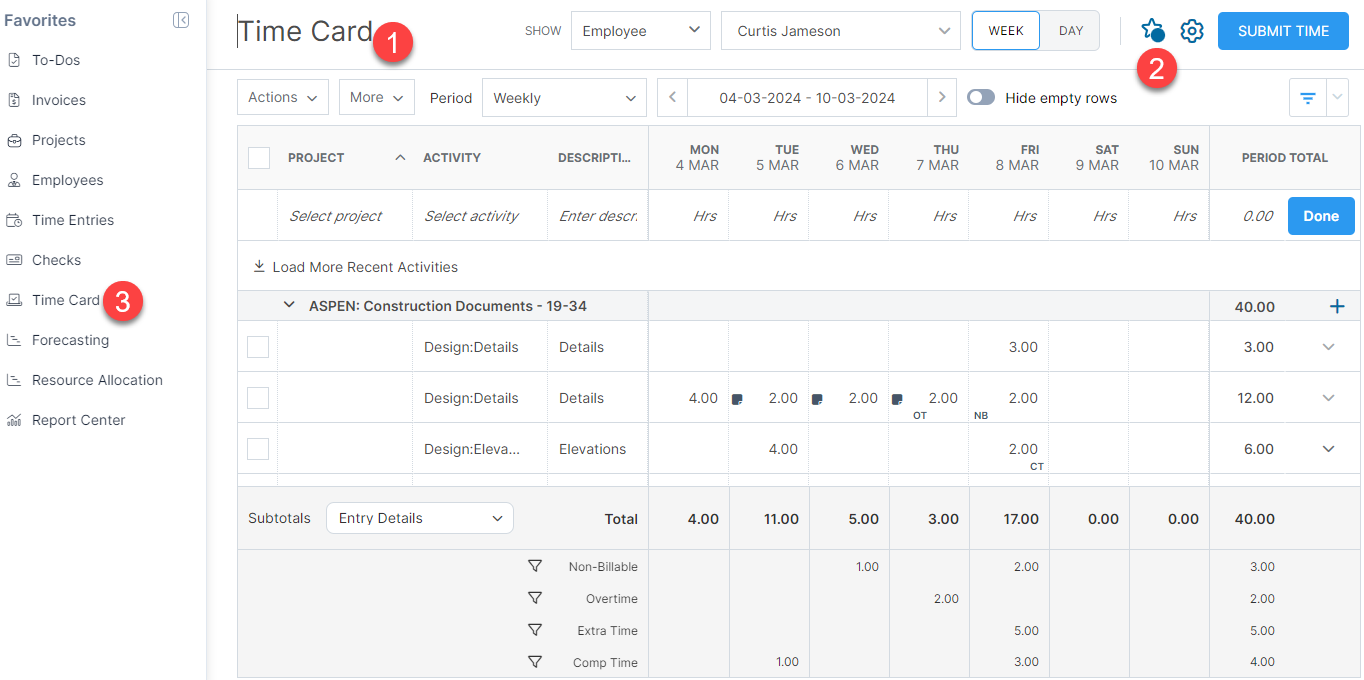Click the 04-03-2024 date range field
The width and height of the screenshot is (1364, 680).
point(807,97)
